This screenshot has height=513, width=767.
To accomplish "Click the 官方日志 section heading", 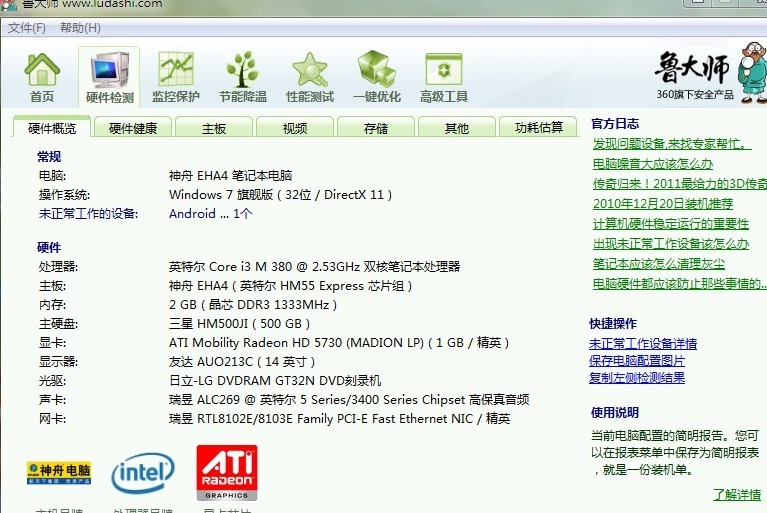I will tap(615, 124).
